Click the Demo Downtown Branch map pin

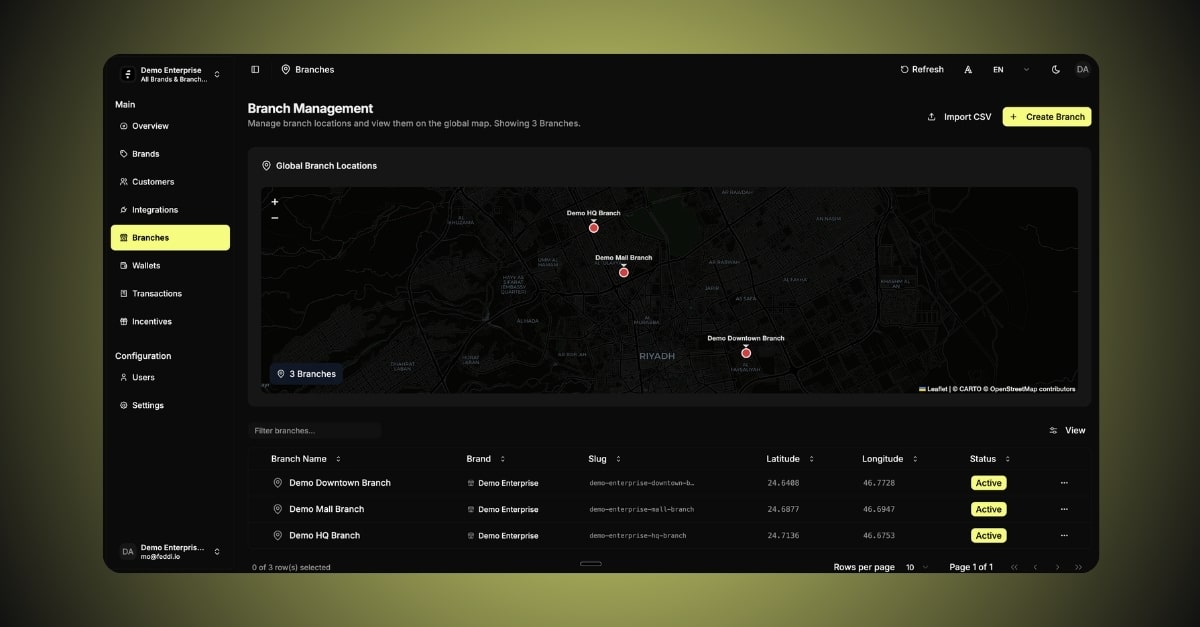[746, 352]
